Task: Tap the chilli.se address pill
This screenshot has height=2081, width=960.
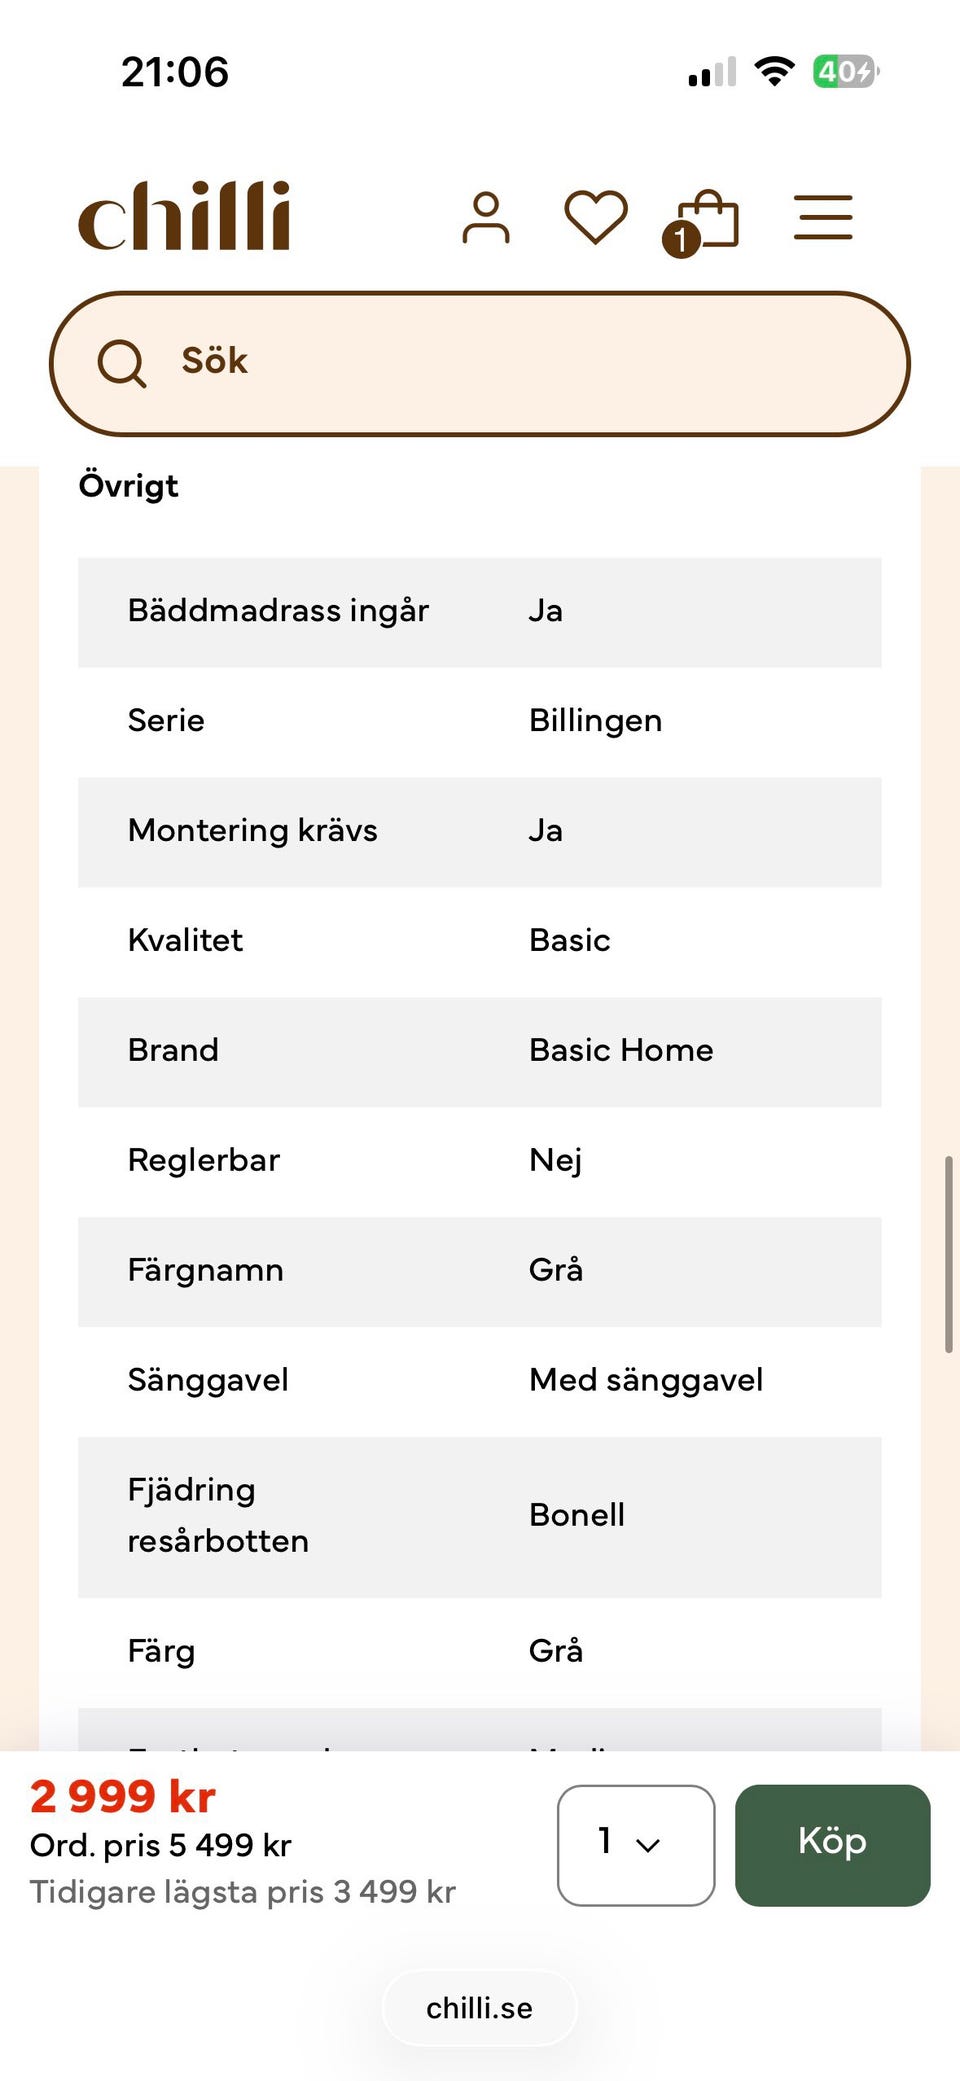Action: pyautogui.click(x=480, y=2008)
